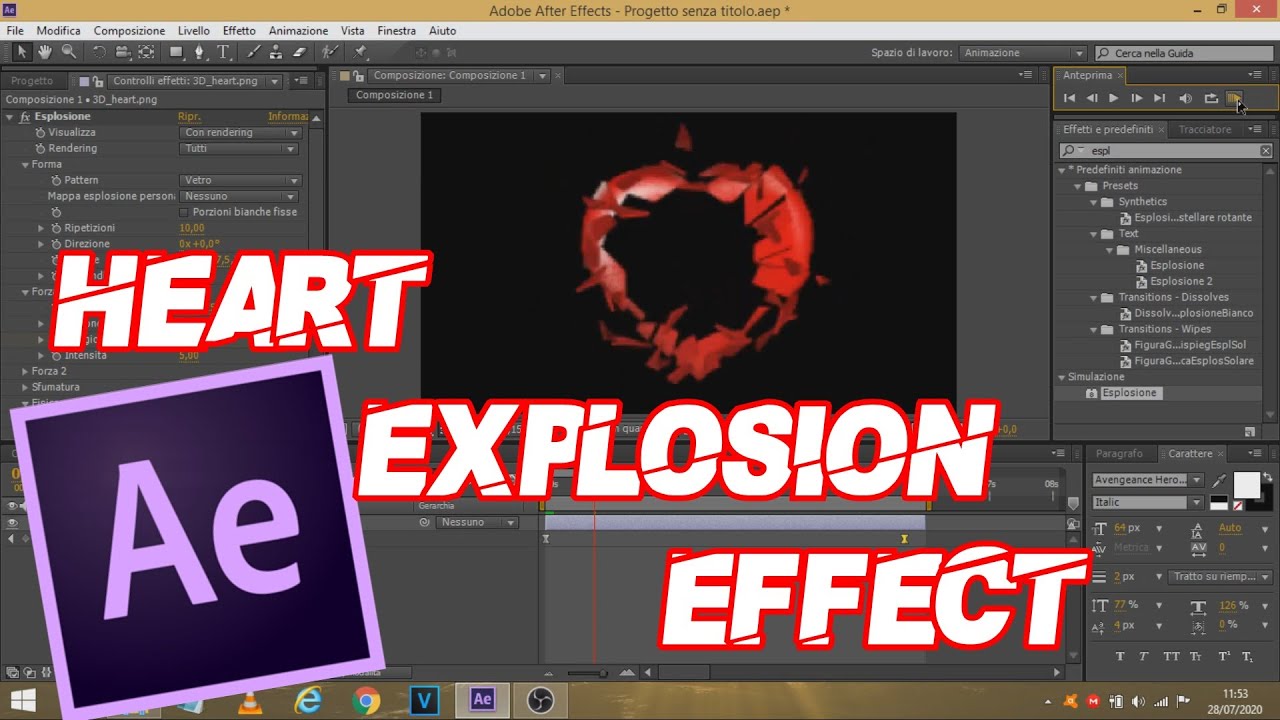The height and width of the screenshot is (720, 1280).
Task: Select the Roto Brush tool
Action: pos(329,52)
